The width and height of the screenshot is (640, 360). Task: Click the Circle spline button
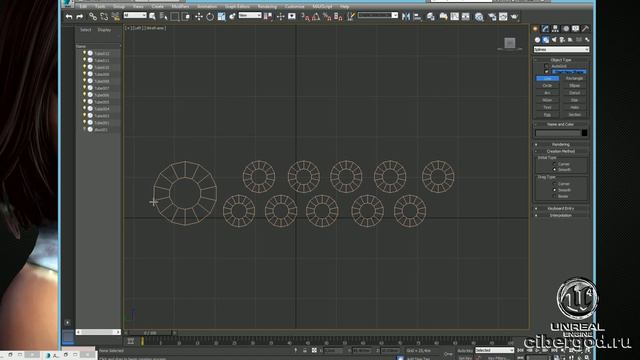tap(547, 86)
